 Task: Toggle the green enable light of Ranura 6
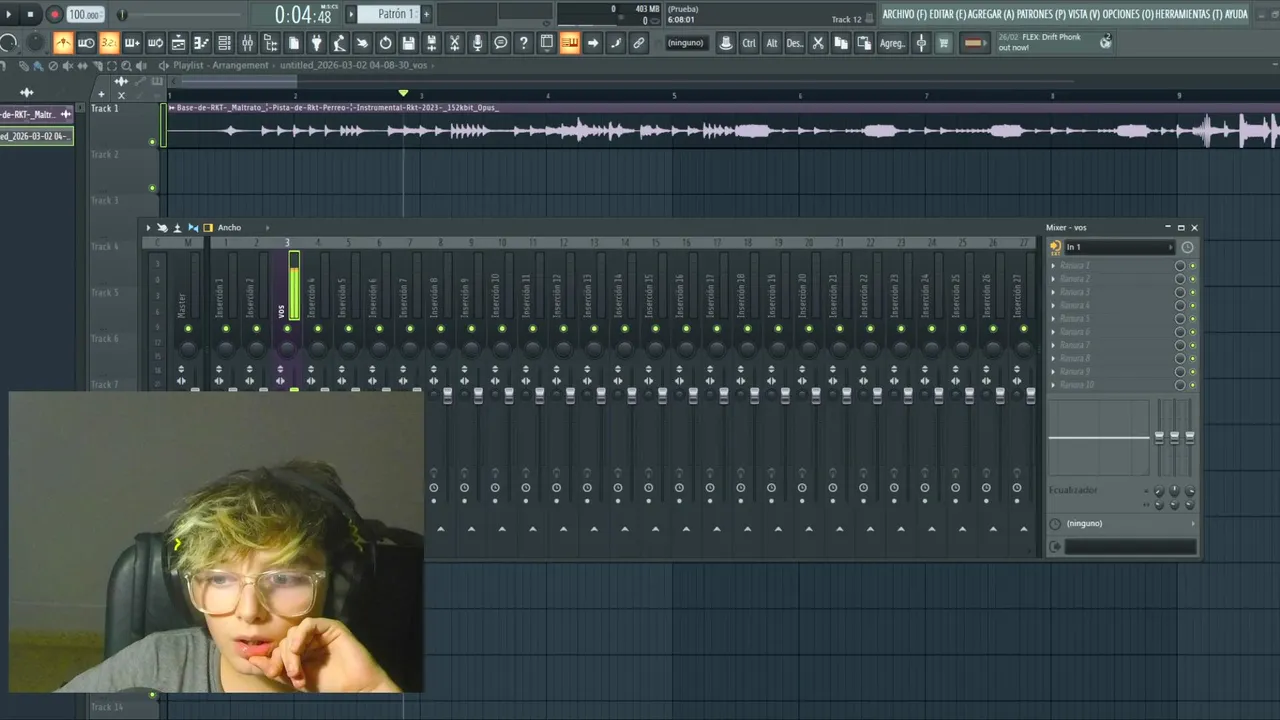click(x=1192, y=332)
